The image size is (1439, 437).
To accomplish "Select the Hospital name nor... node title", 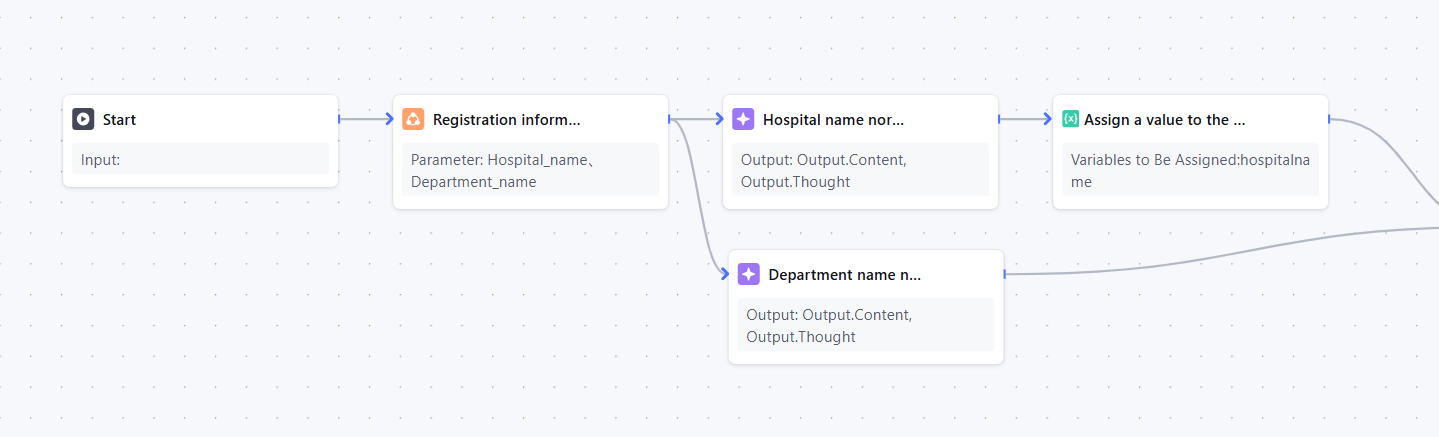I will 833,120.
